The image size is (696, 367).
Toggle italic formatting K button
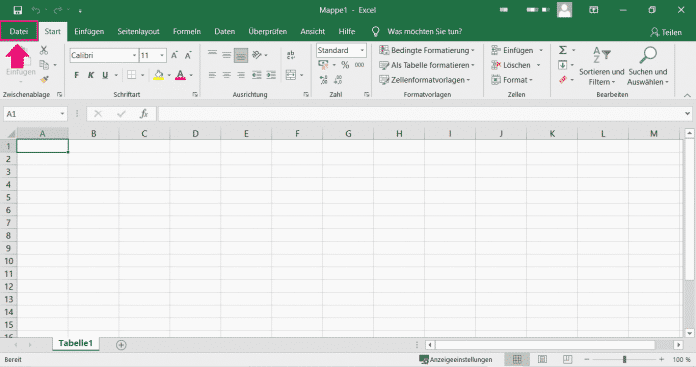(x=91, y=75)
